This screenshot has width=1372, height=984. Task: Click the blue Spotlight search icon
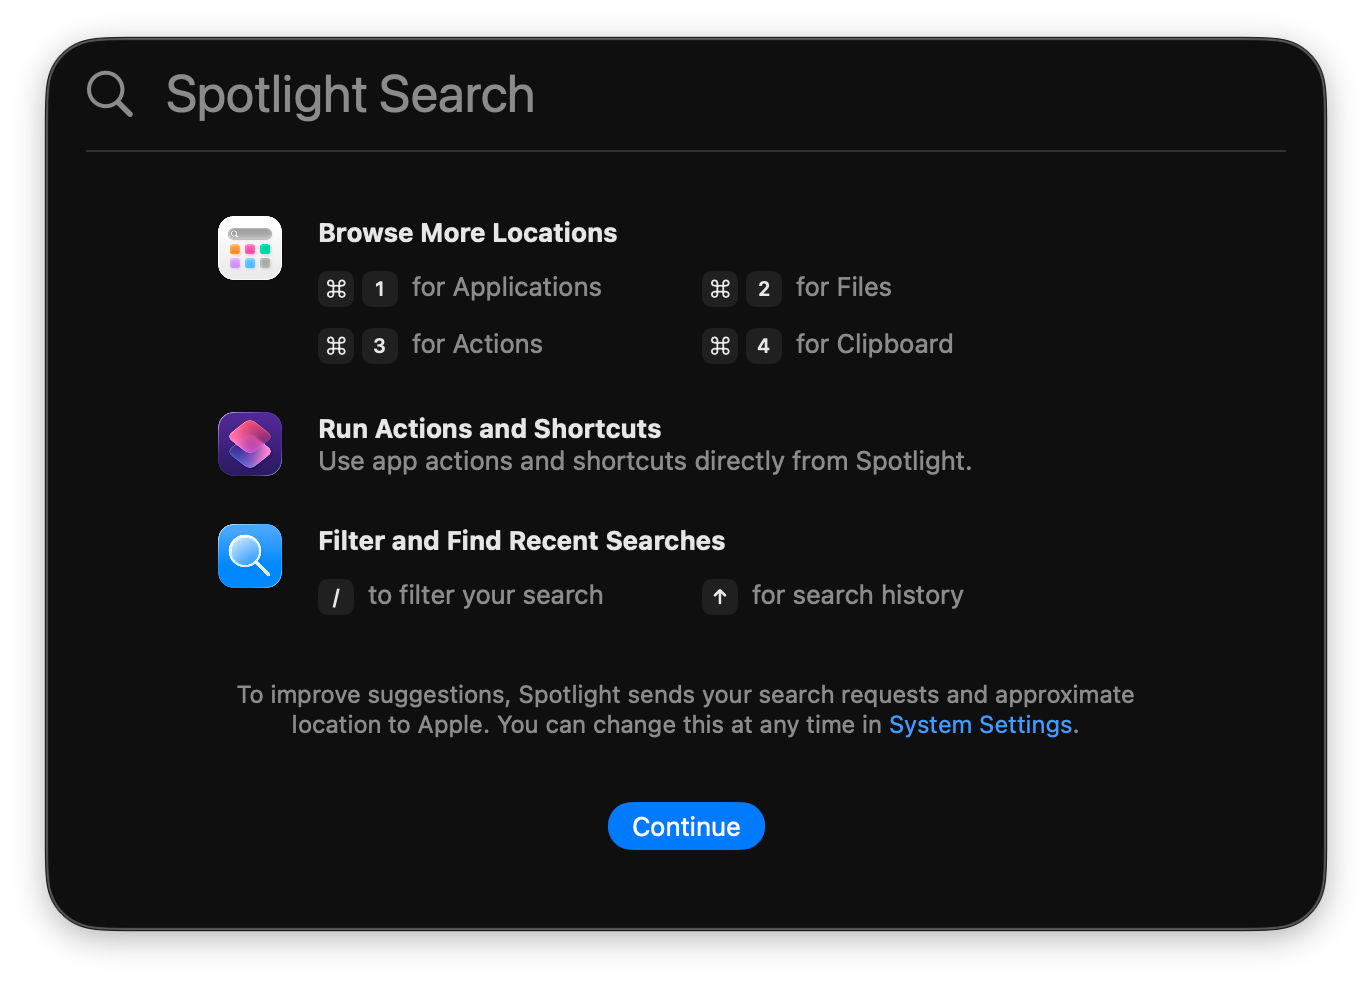click(x=249, y=555)
